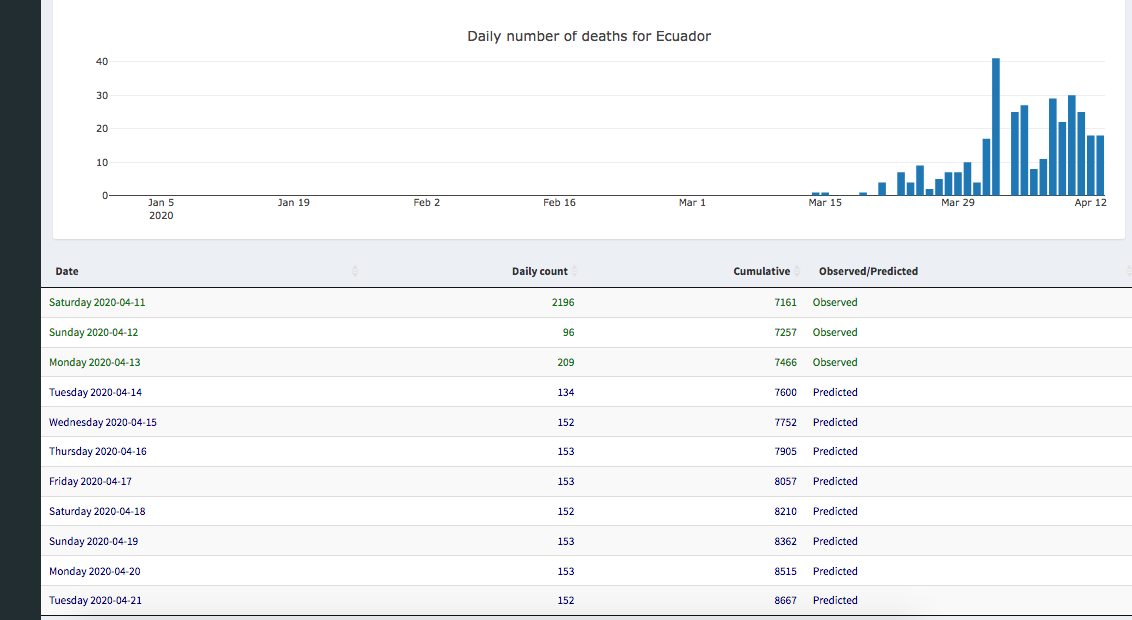Click the Monday 2020-04-13 date cell

click(95, 362)
